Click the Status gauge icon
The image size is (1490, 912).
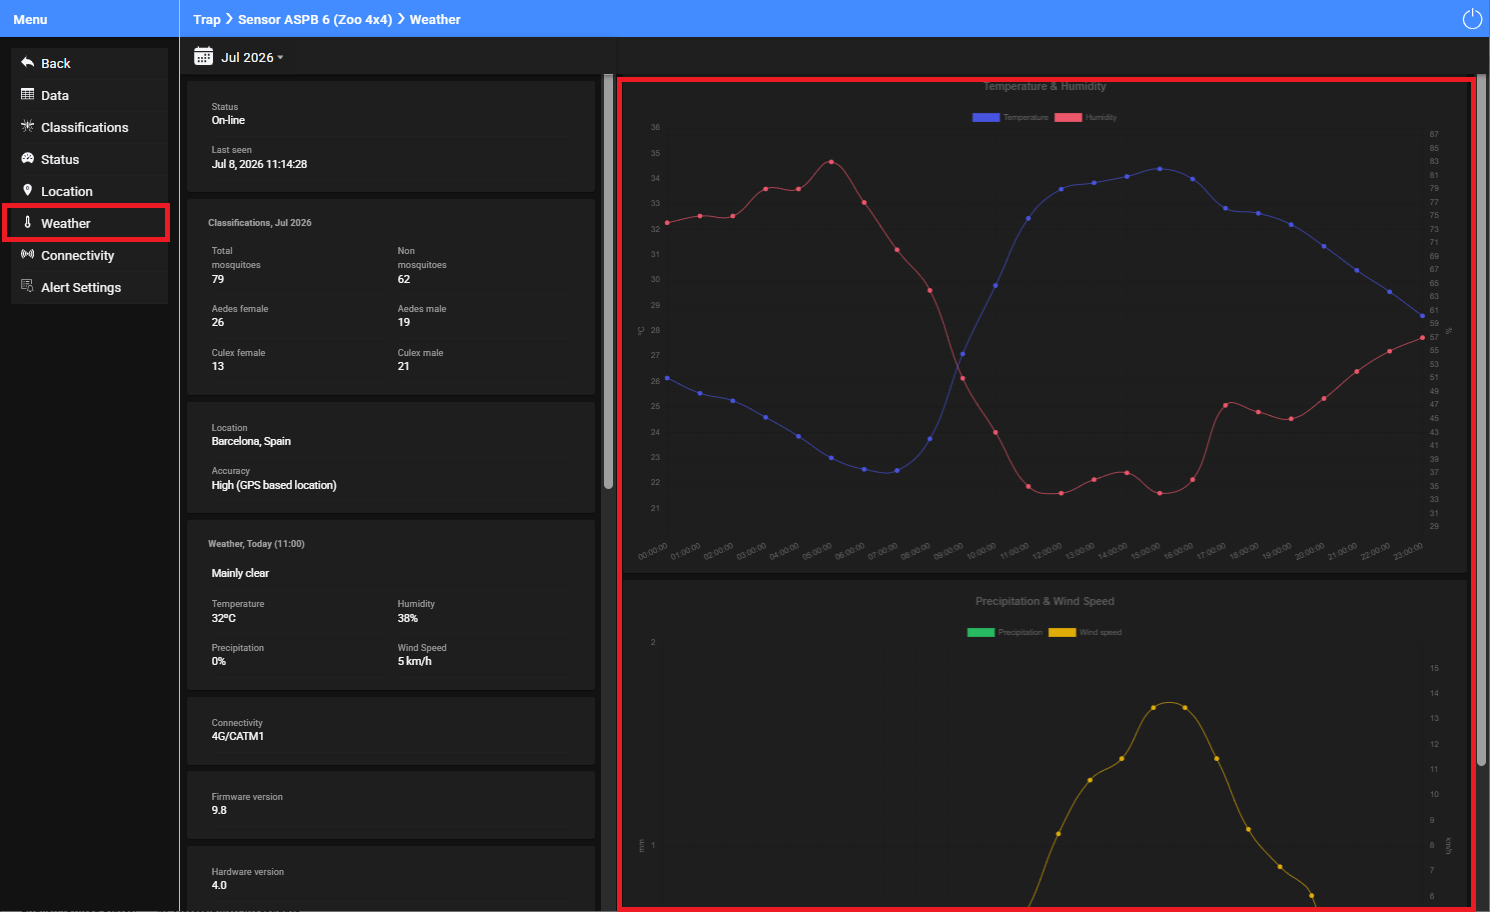click(28, 159)
